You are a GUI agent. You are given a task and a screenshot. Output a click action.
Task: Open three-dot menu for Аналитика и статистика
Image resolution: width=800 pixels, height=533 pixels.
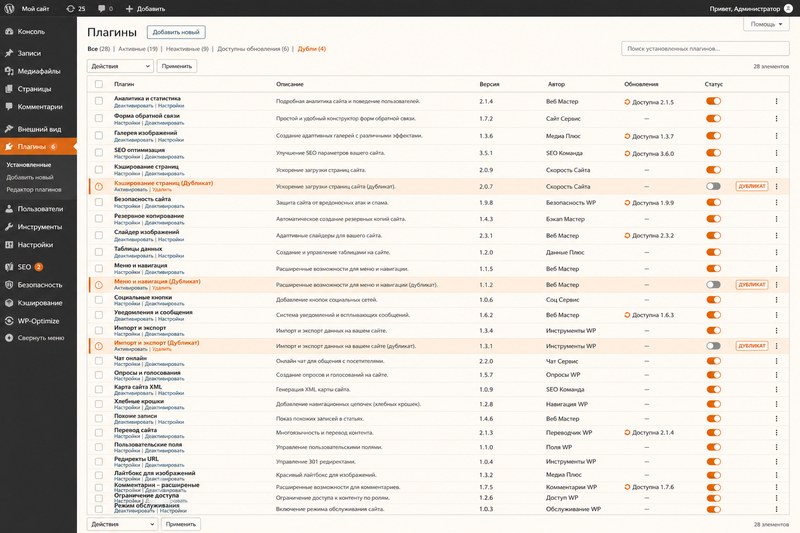pos(776,101)
